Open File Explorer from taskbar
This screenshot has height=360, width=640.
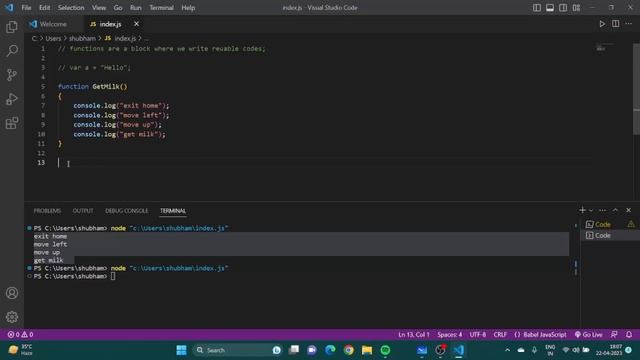coord(367,350)
